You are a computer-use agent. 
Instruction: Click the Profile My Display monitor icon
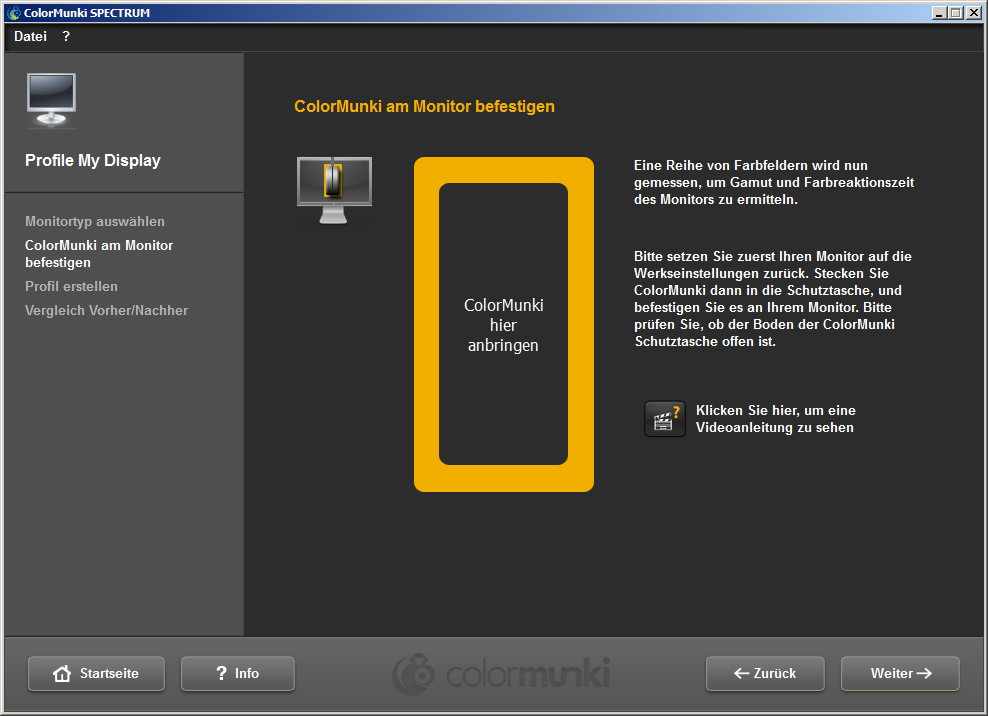point(51,100)
